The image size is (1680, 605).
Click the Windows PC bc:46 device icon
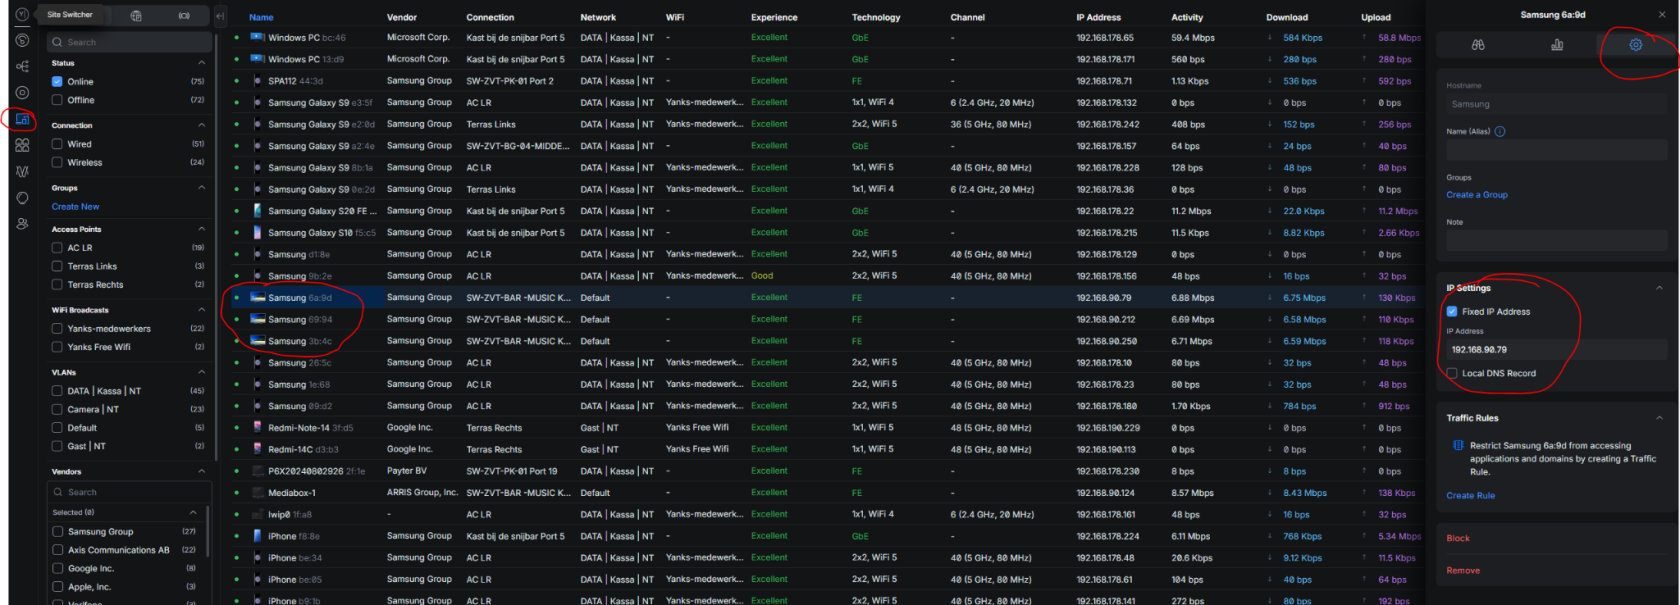(x=257, y=37)
